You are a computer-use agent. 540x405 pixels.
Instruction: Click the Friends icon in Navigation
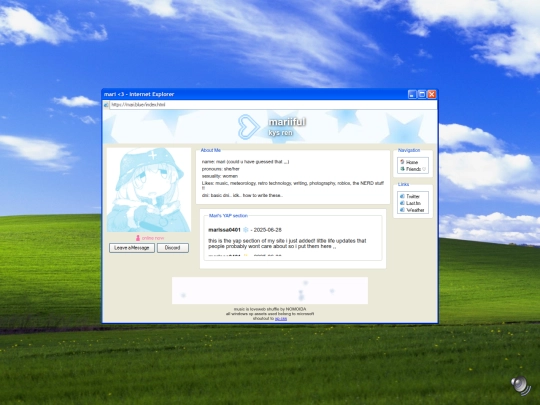tap(402, 169)
